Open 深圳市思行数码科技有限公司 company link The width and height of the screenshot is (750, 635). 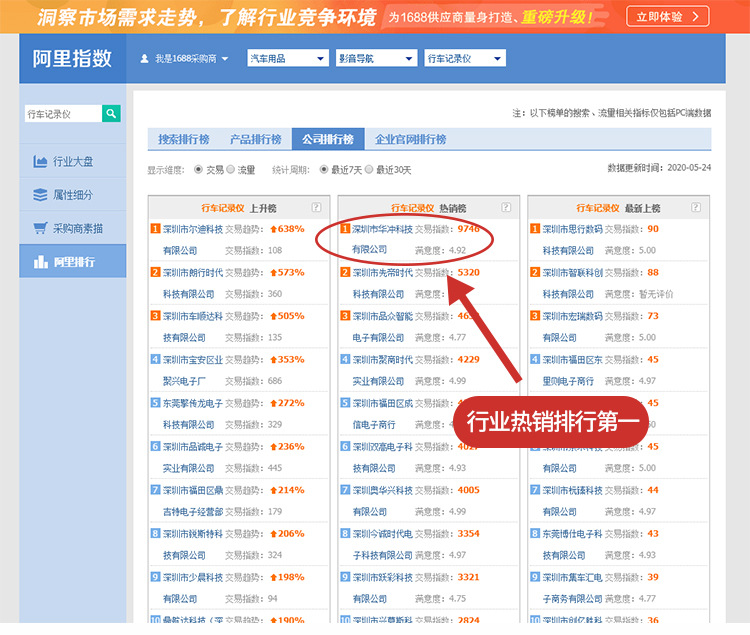[572, 240]
